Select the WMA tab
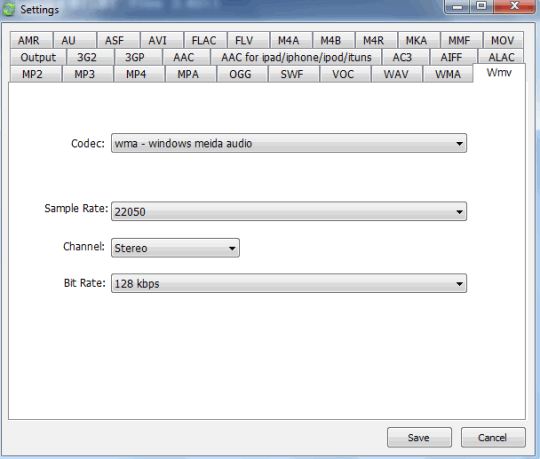Viewport: 540px width, 459px height. pyautogui.click(x=448, y=74)
